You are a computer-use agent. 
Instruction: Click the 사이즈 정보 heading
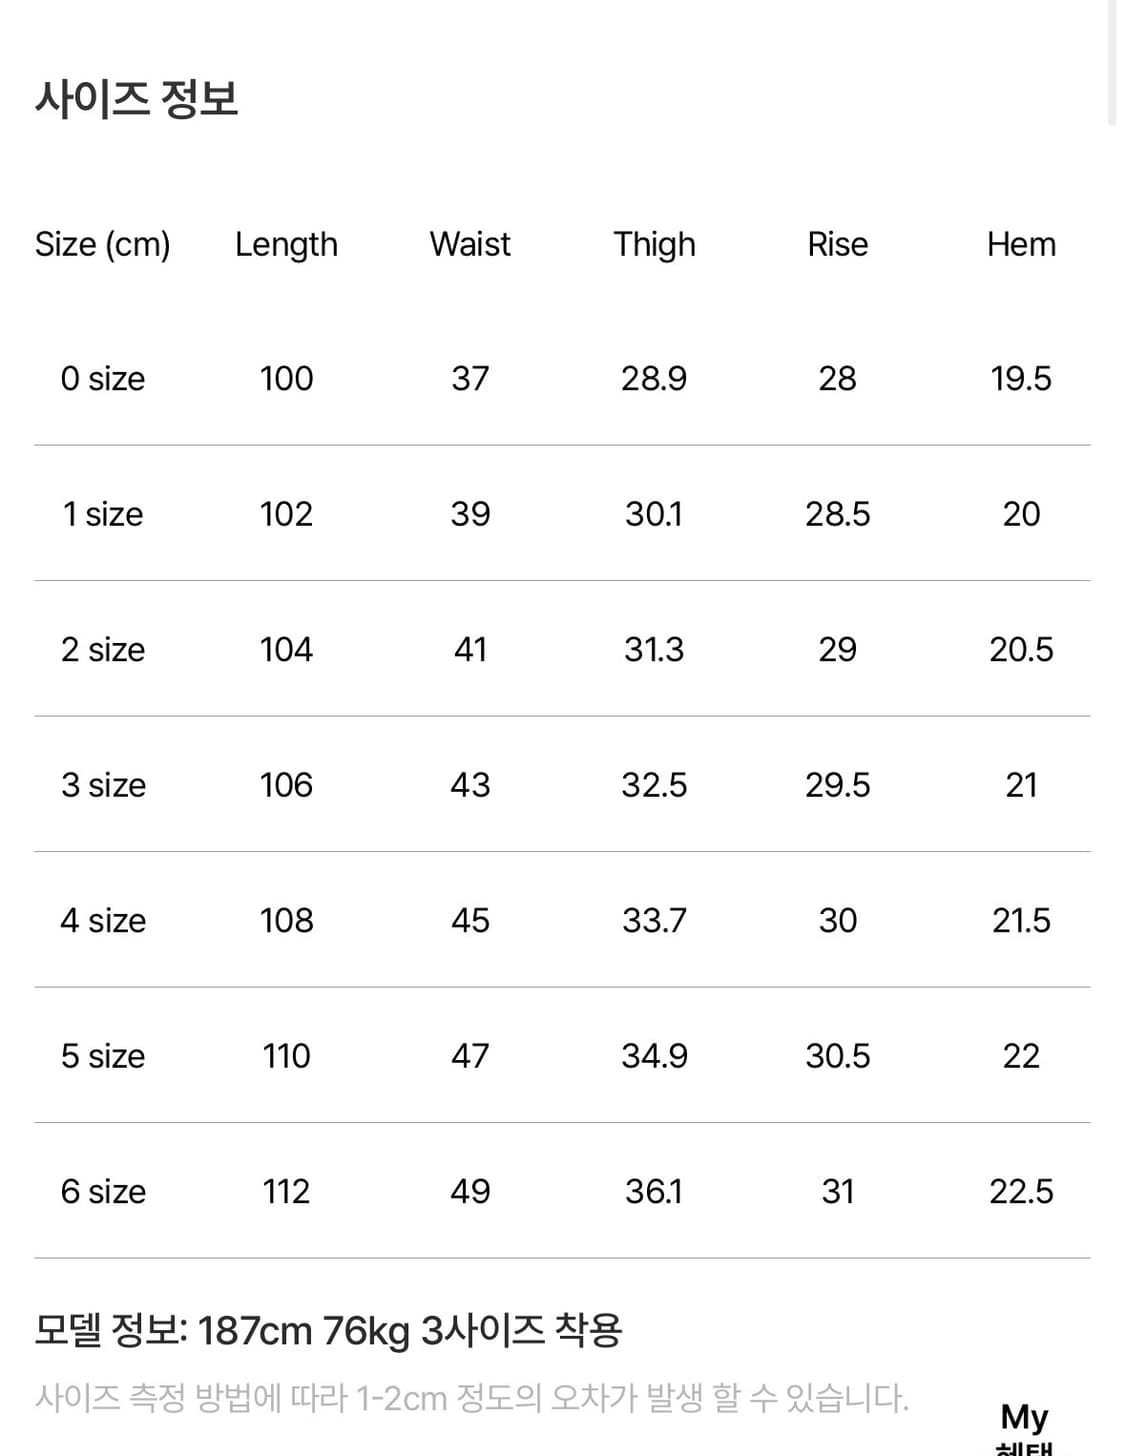coord(137,99)
